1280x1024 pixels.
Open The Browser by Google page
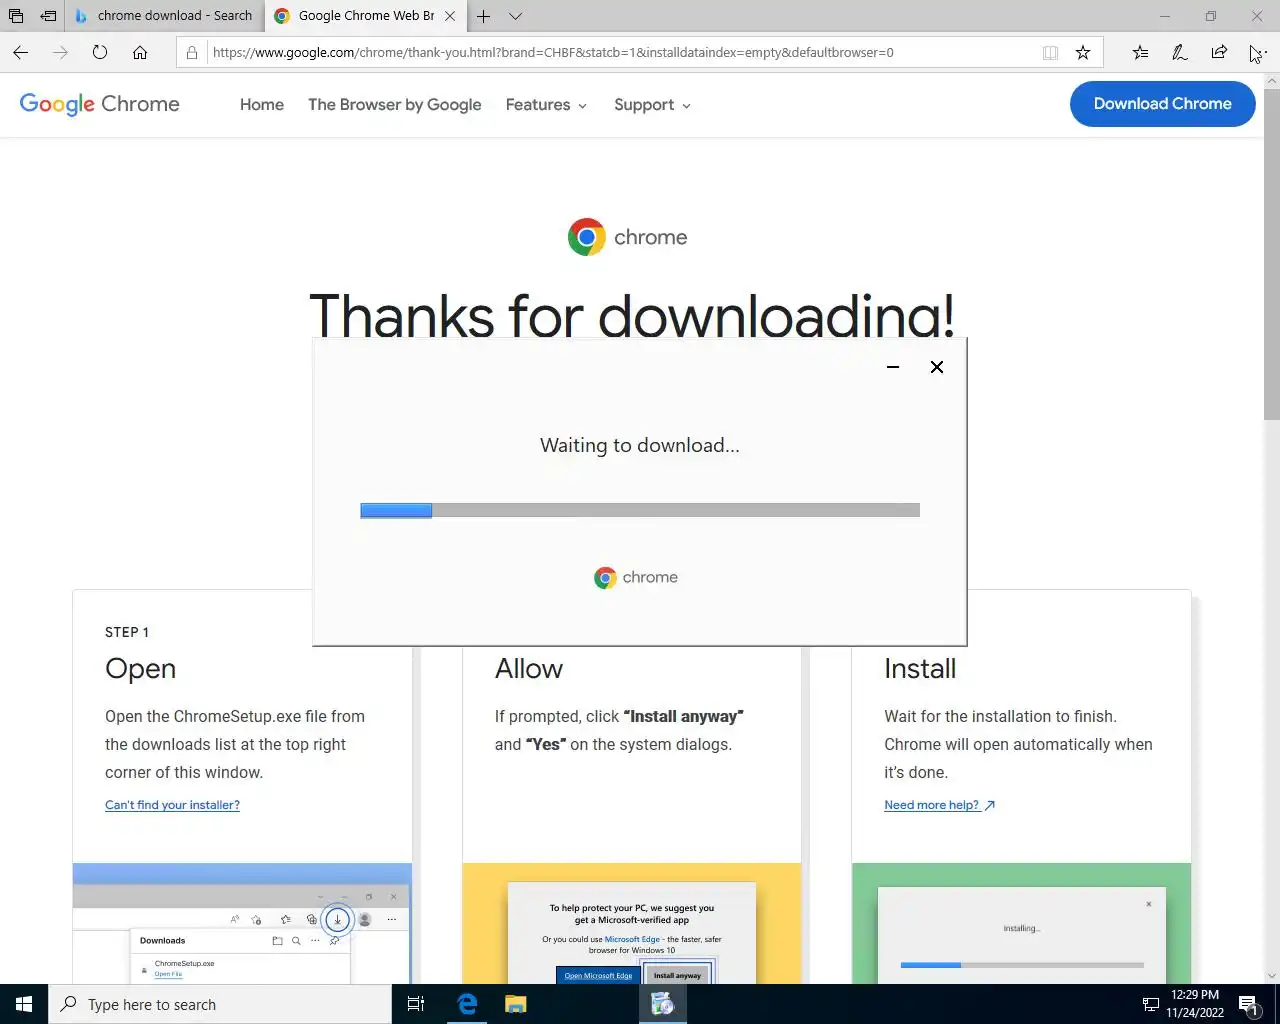point(394,104)
